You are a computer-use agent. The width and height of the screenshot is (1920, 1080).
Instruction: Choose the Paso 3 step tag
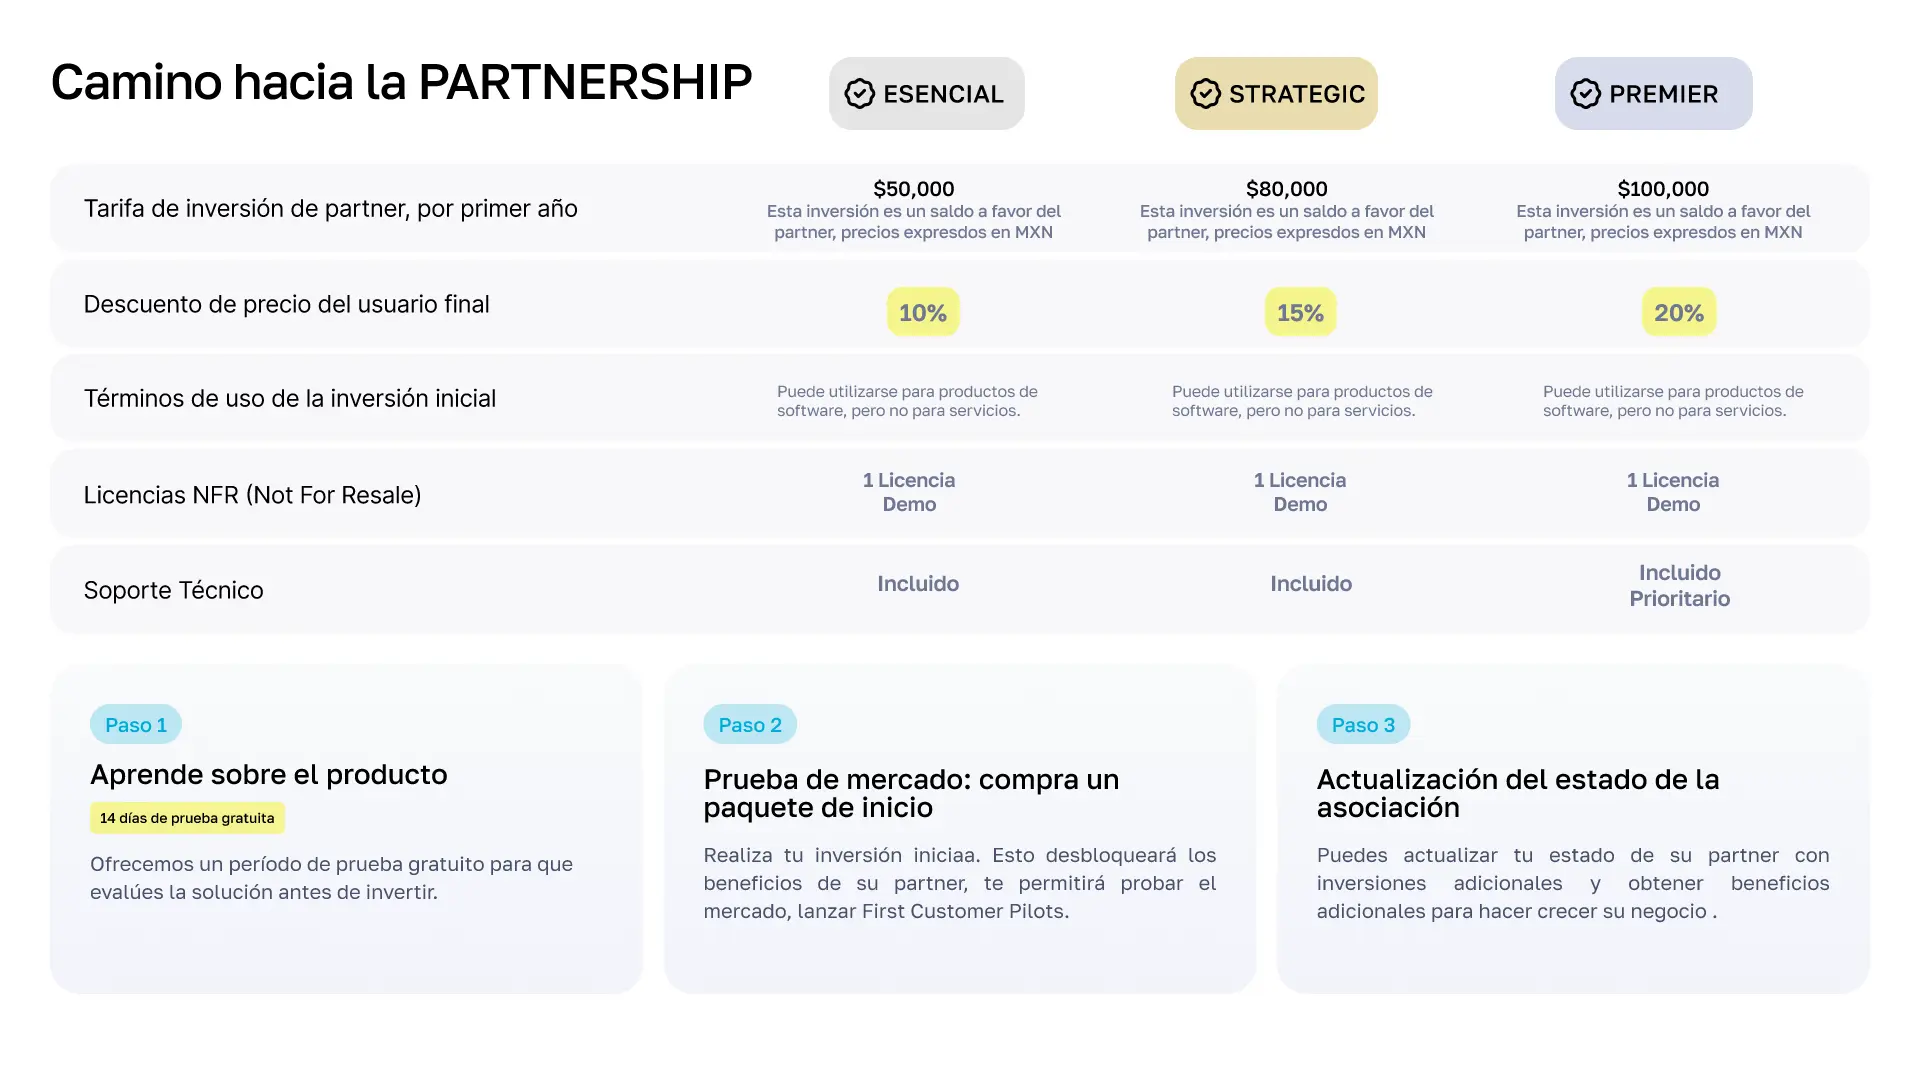tap(1363, 725)
